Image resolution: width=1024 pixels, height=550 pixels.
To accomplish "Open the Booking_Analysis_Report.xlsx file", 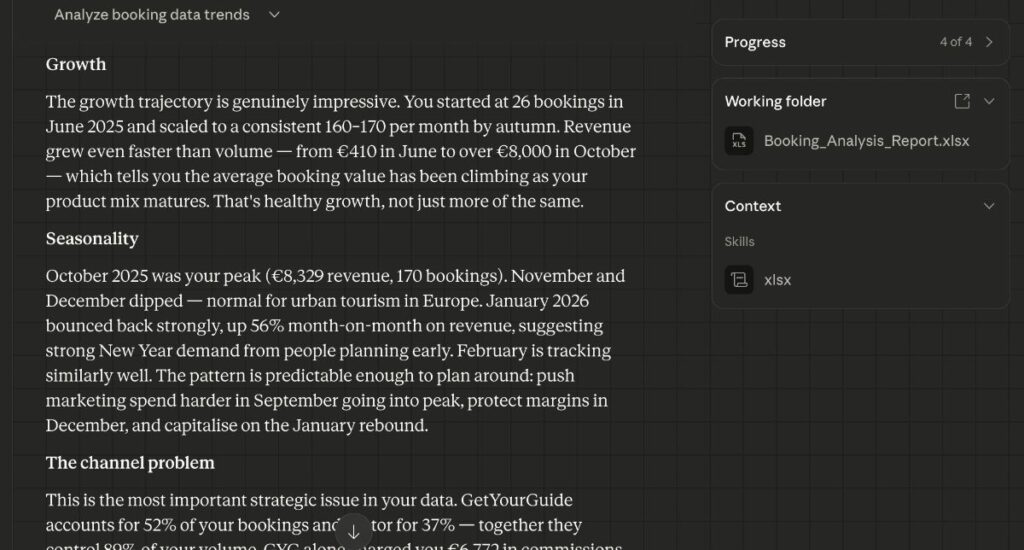I will tap(867, 141).
